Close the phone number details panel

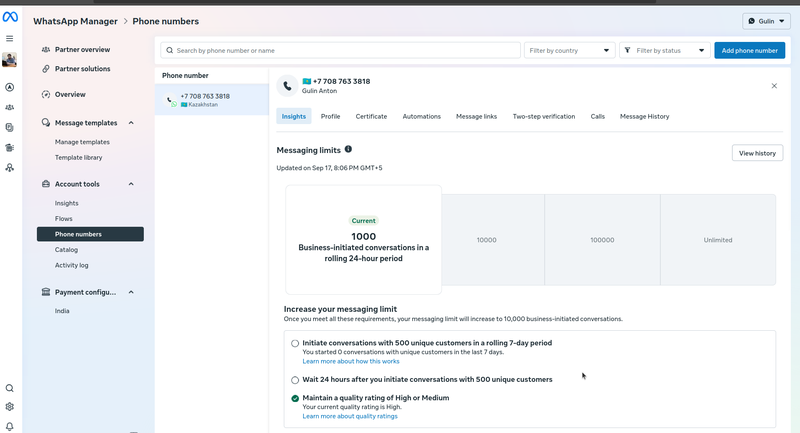774,86
